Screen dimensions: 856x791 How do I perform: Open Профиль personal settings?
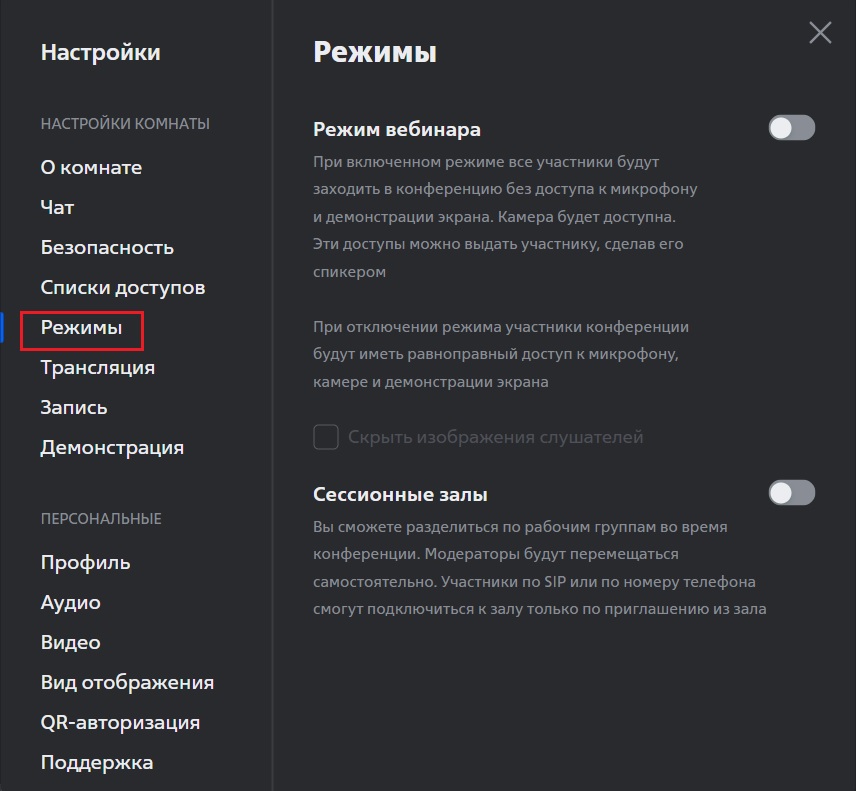85,562
